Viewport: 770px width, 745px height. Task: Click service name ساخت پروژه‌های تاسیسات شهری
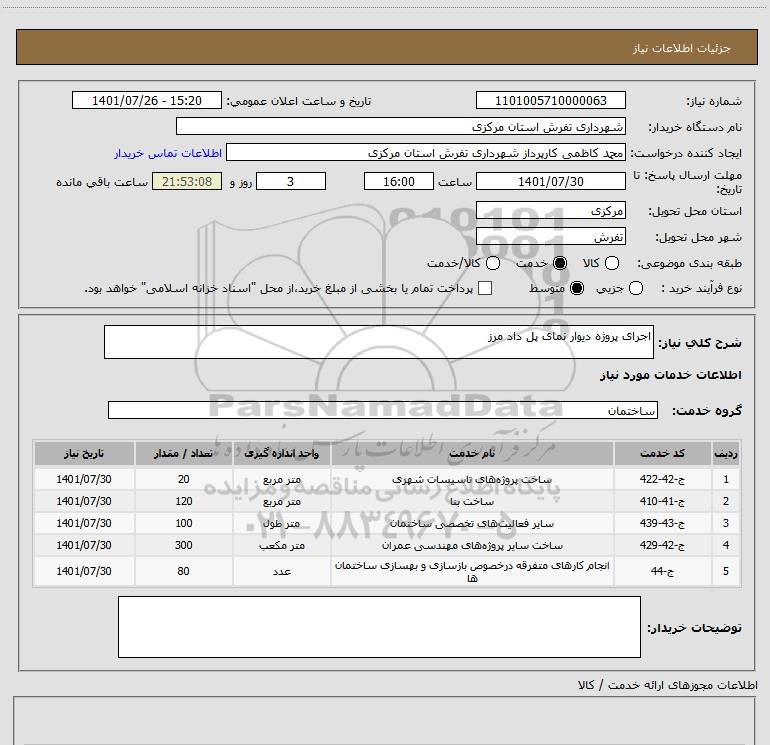click(472, 479)
